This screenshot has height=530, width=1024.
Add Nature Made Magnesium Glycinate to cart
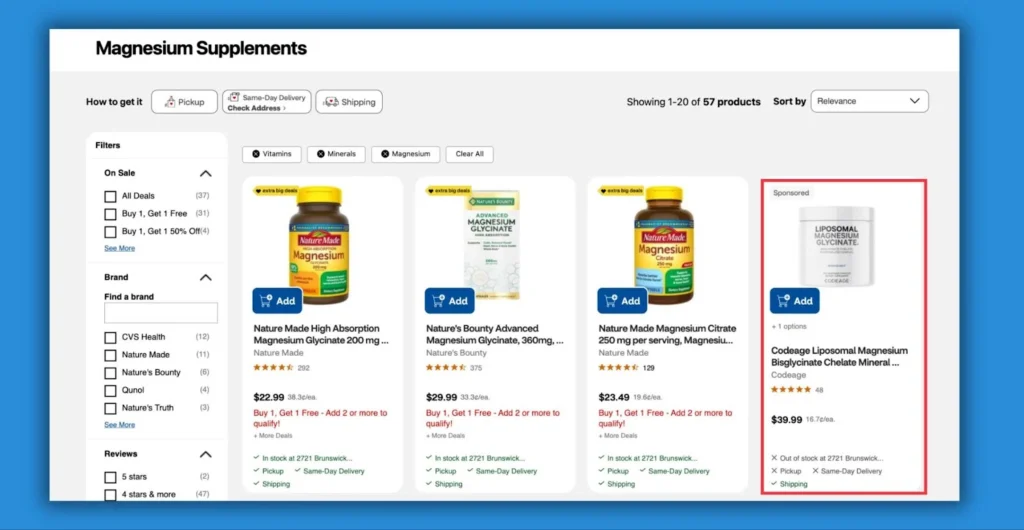[278, 301]
